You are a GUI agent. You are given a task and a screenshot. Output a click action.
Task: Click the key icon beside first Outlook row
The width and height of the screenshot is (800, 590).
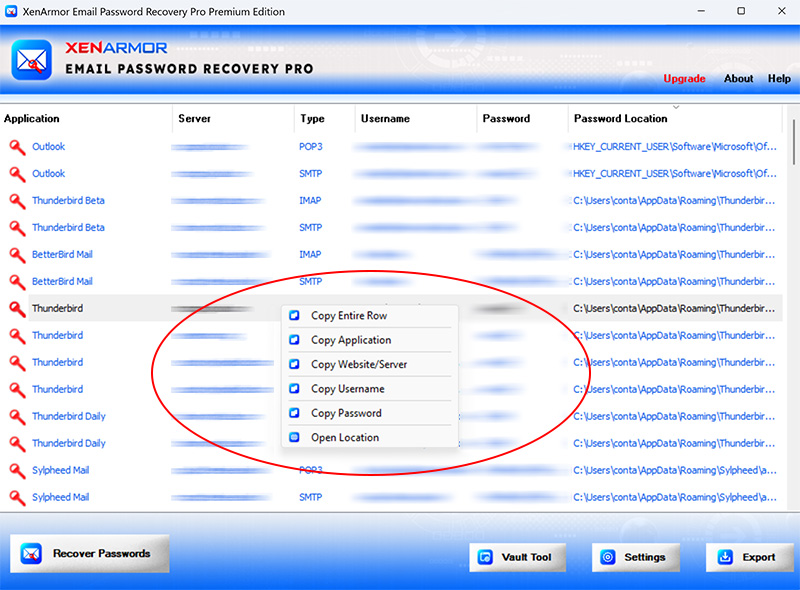(x=17, y=147)
